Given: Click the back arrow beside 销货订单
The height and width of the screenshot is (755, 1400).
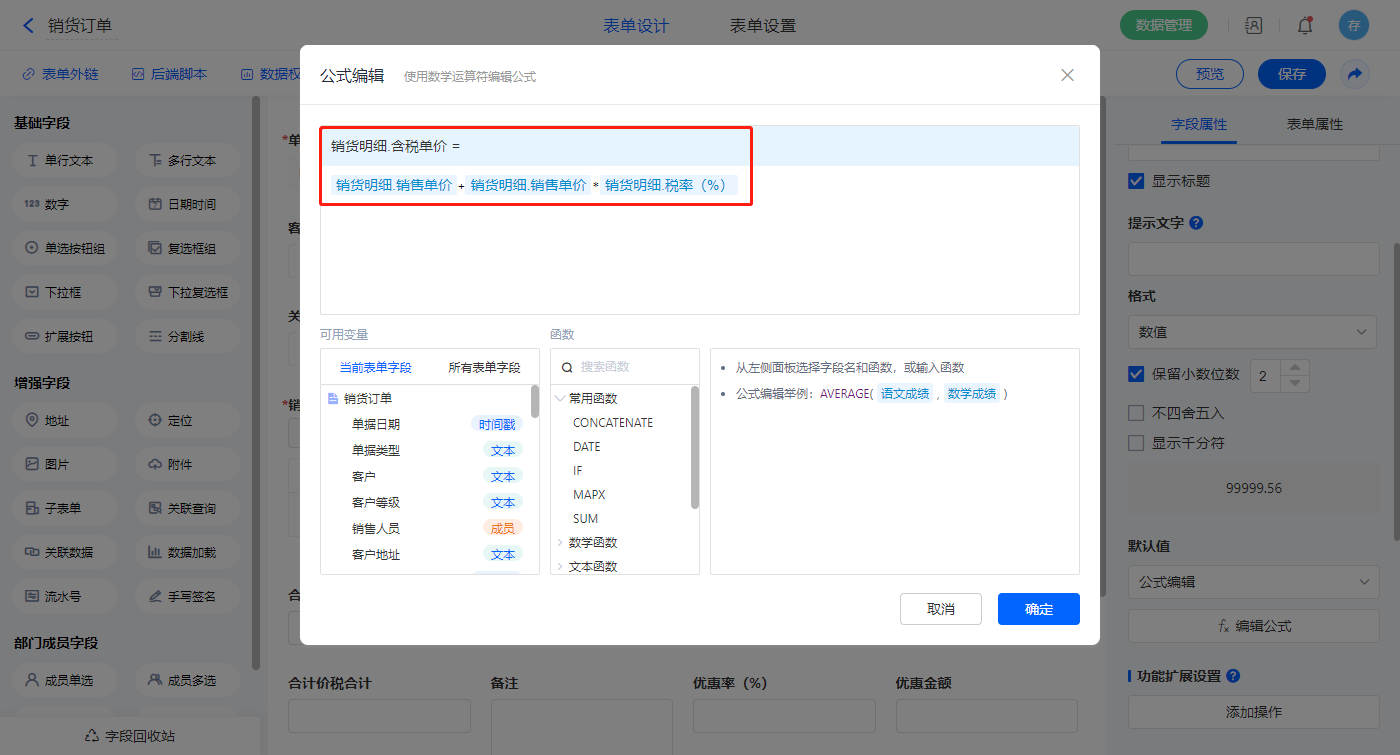Looking at the screenshot, I should tap(28, 26).
